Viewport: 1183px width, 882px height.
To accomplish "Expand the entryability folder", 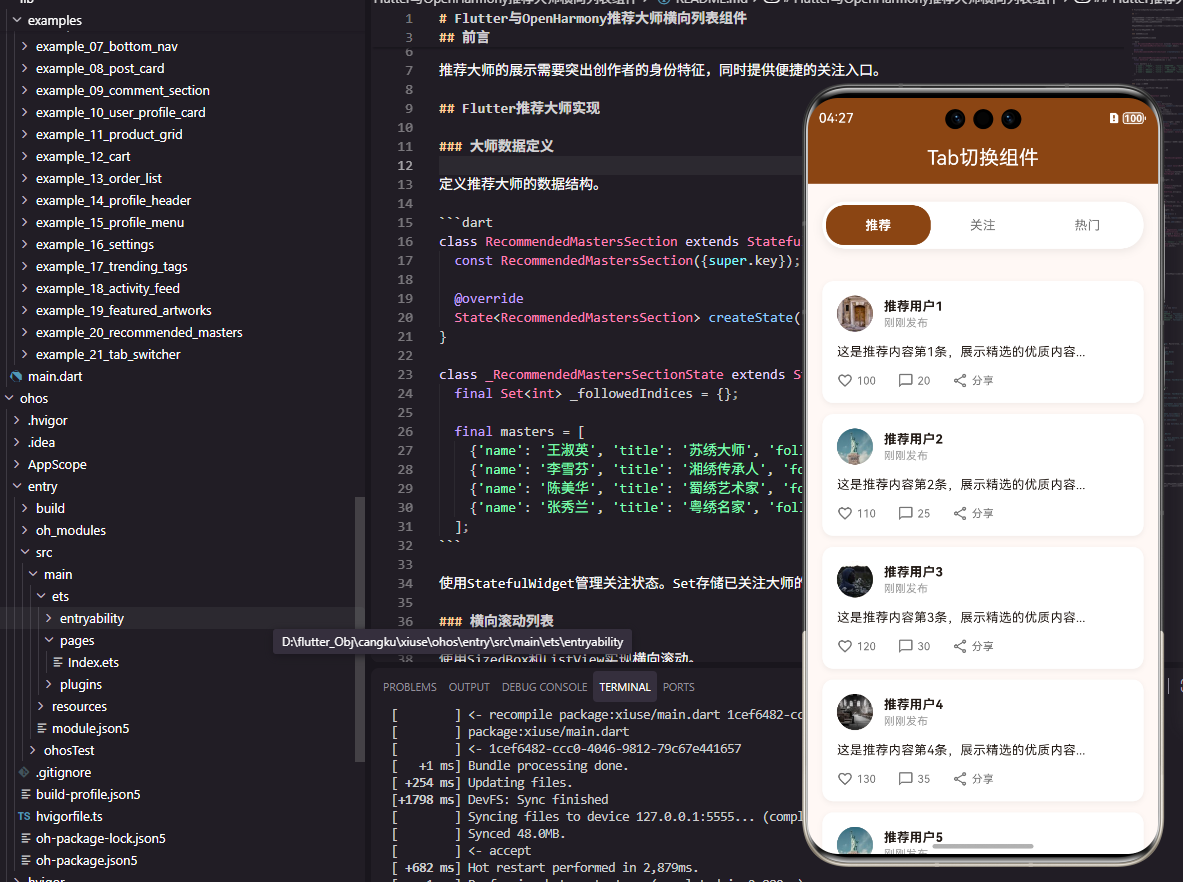I will (49, 619).
